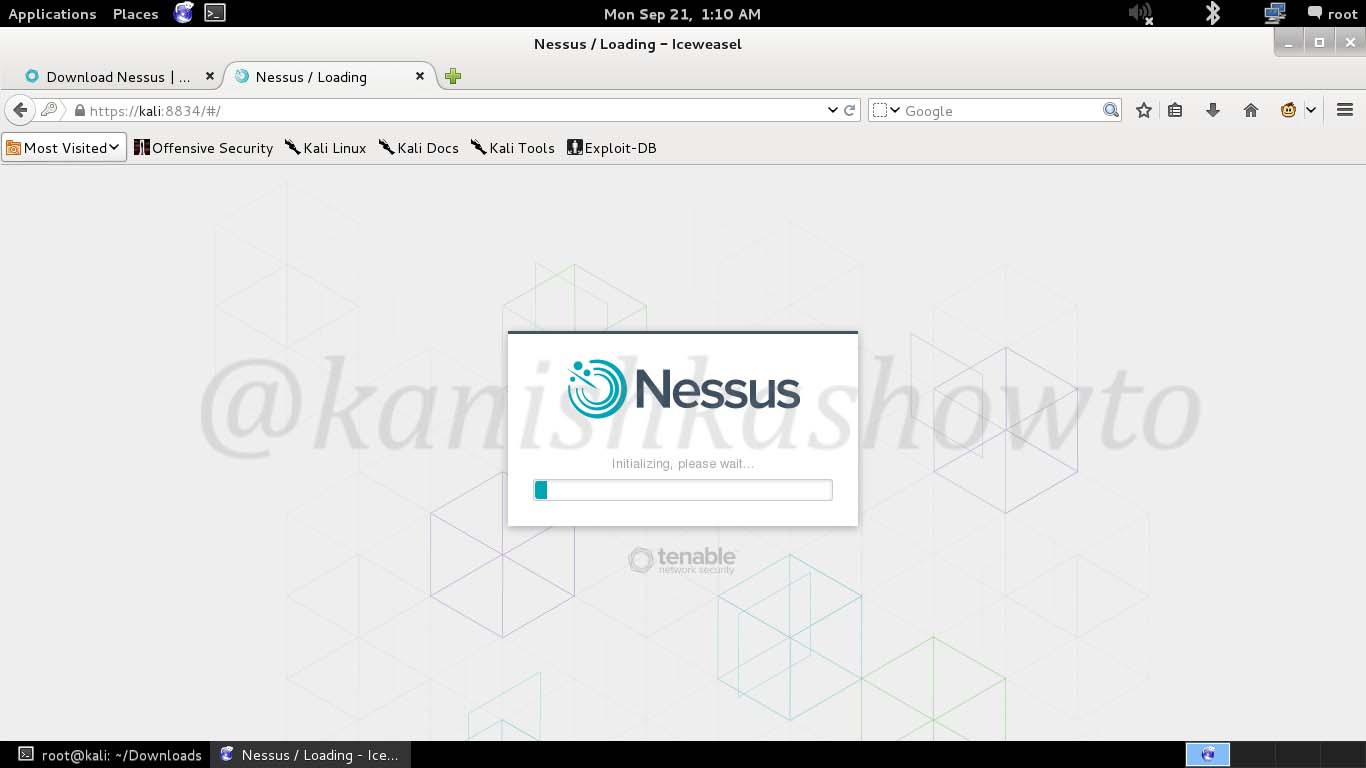Close the Nessus / Loading tab
Screen dimensions: 1366x768
420,76
